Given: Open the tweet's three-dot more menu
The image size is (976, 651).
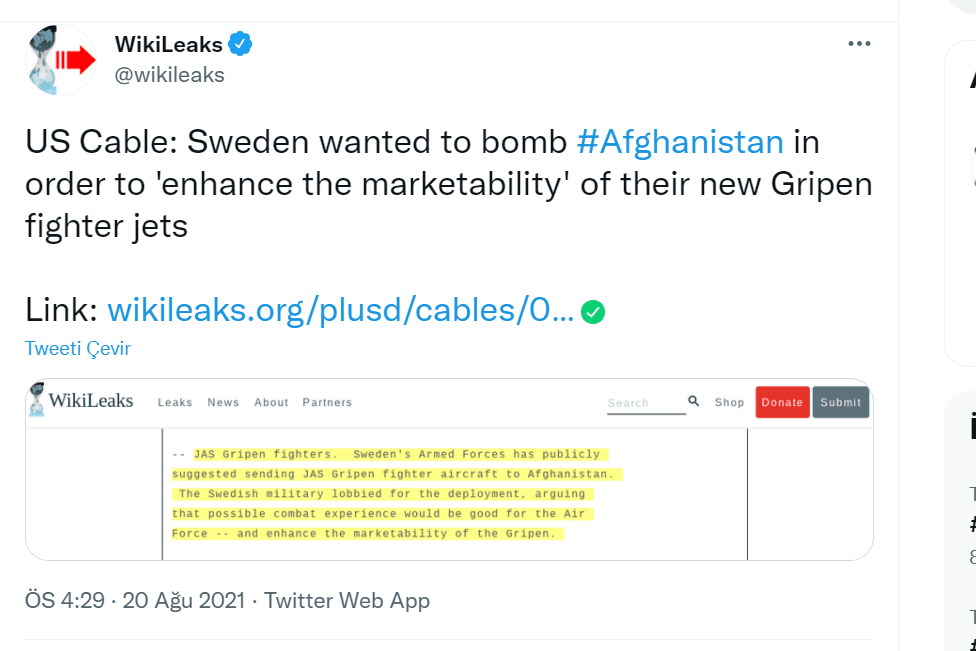Looking at the screenshot, I should [859, 44].
